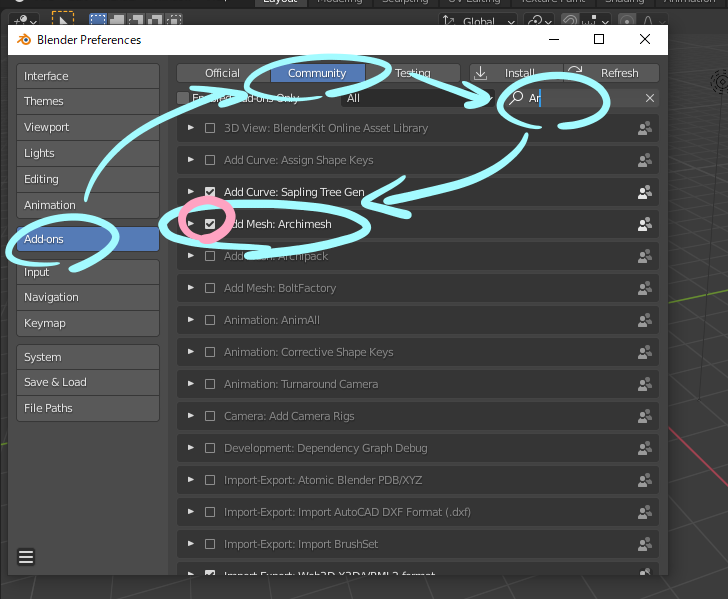The width and height of the screenshot is (728, 599).
Task: Click community icon on Sapling Tree Gen row
Action: coord(645,192)
